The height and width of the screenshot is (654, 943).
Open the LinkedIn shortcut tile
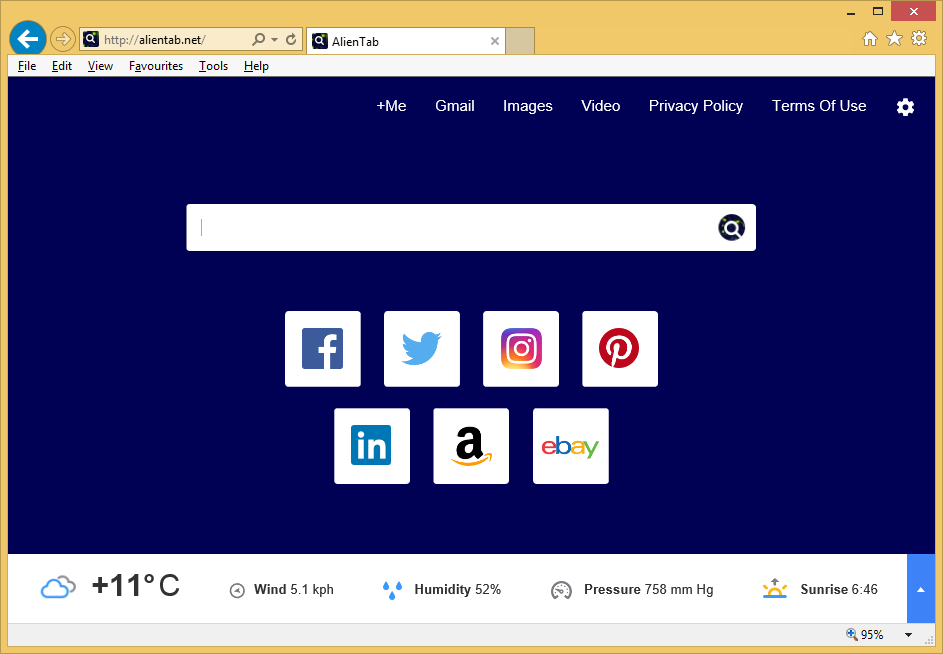[x=372, y=446]
